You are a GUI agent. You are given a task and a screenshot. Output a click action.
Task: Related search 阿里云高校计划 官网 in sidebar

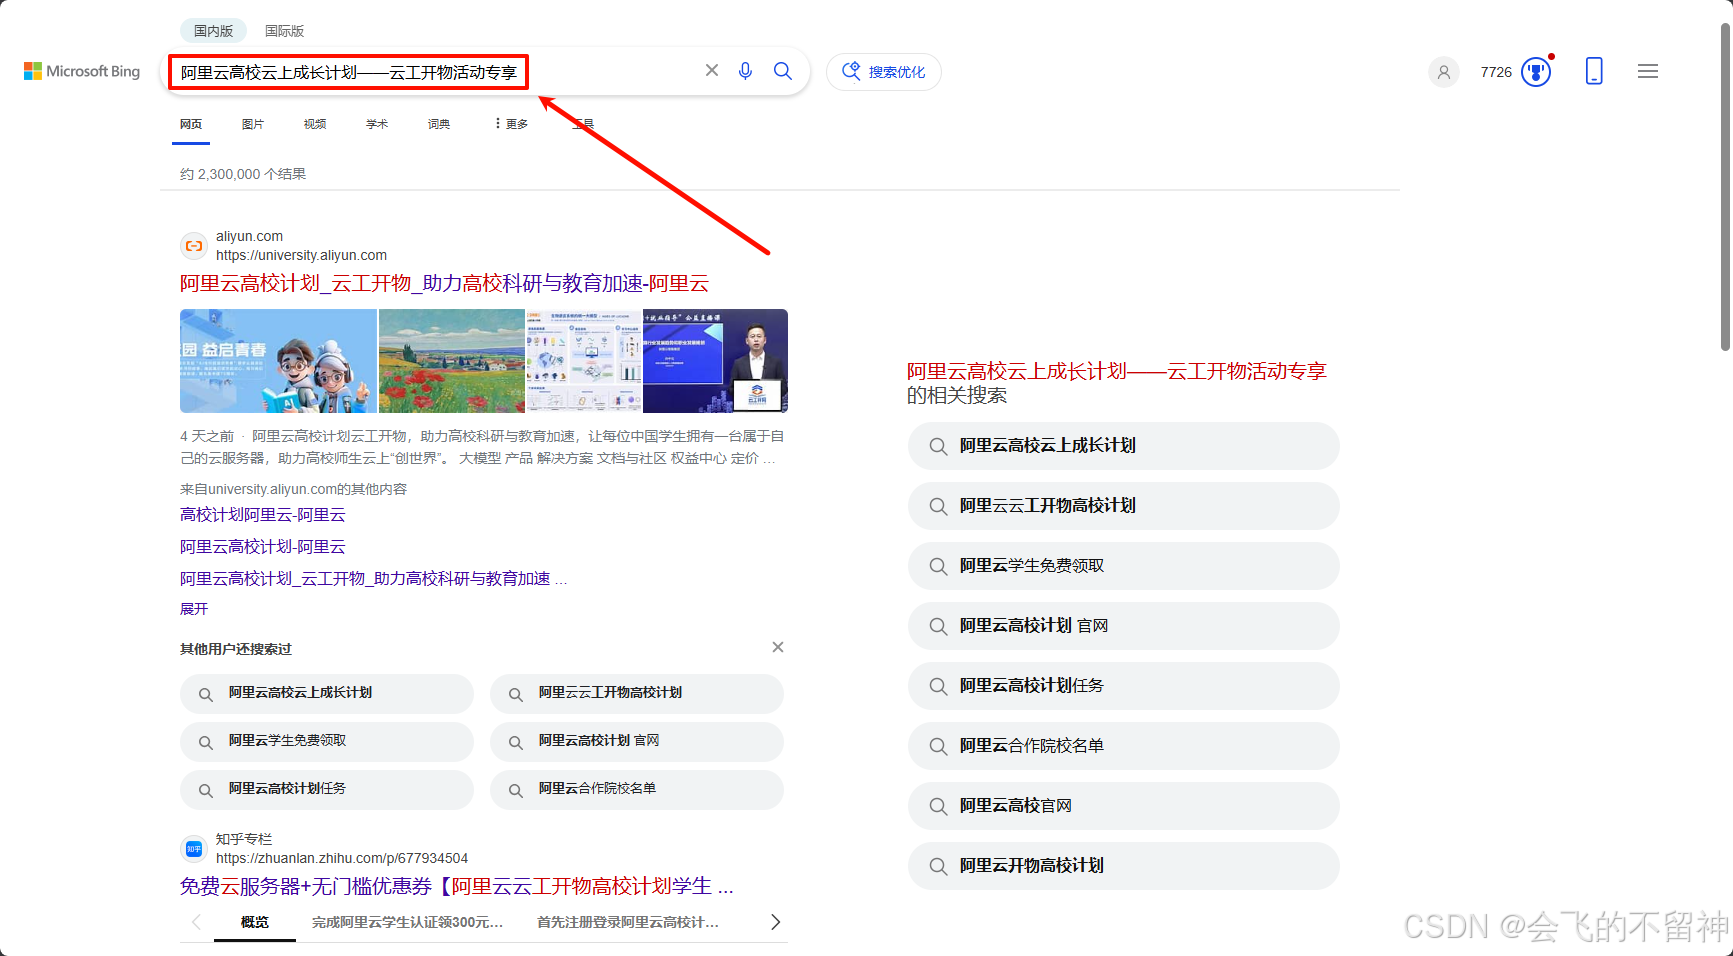pyautogui.click(x=1124, y=626)
